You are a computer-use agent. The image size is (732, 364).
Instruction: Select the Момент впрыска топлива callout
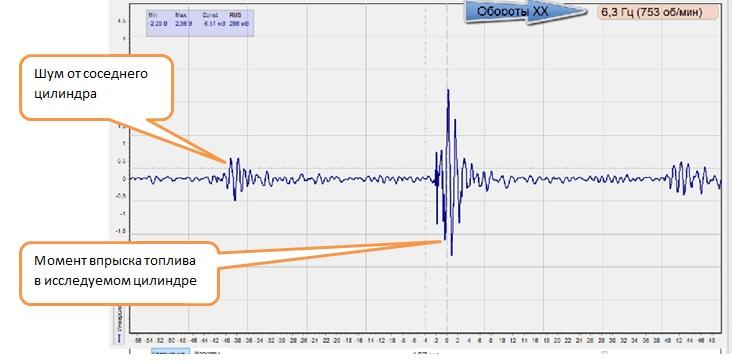click(x=119, y=273)
